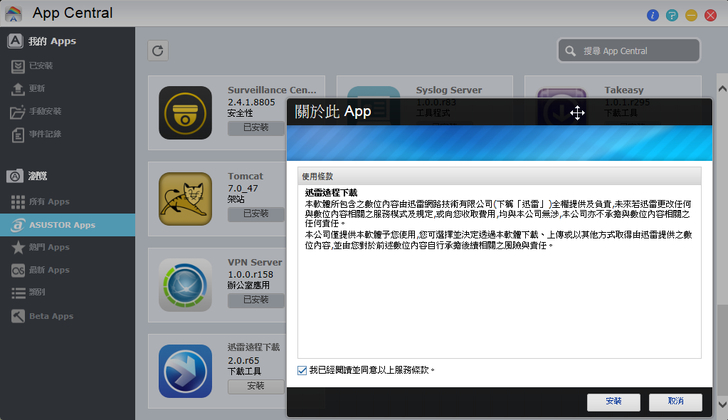Click the 最新 Apps icon
Screen dimensions: 728x420
point(18,270)
